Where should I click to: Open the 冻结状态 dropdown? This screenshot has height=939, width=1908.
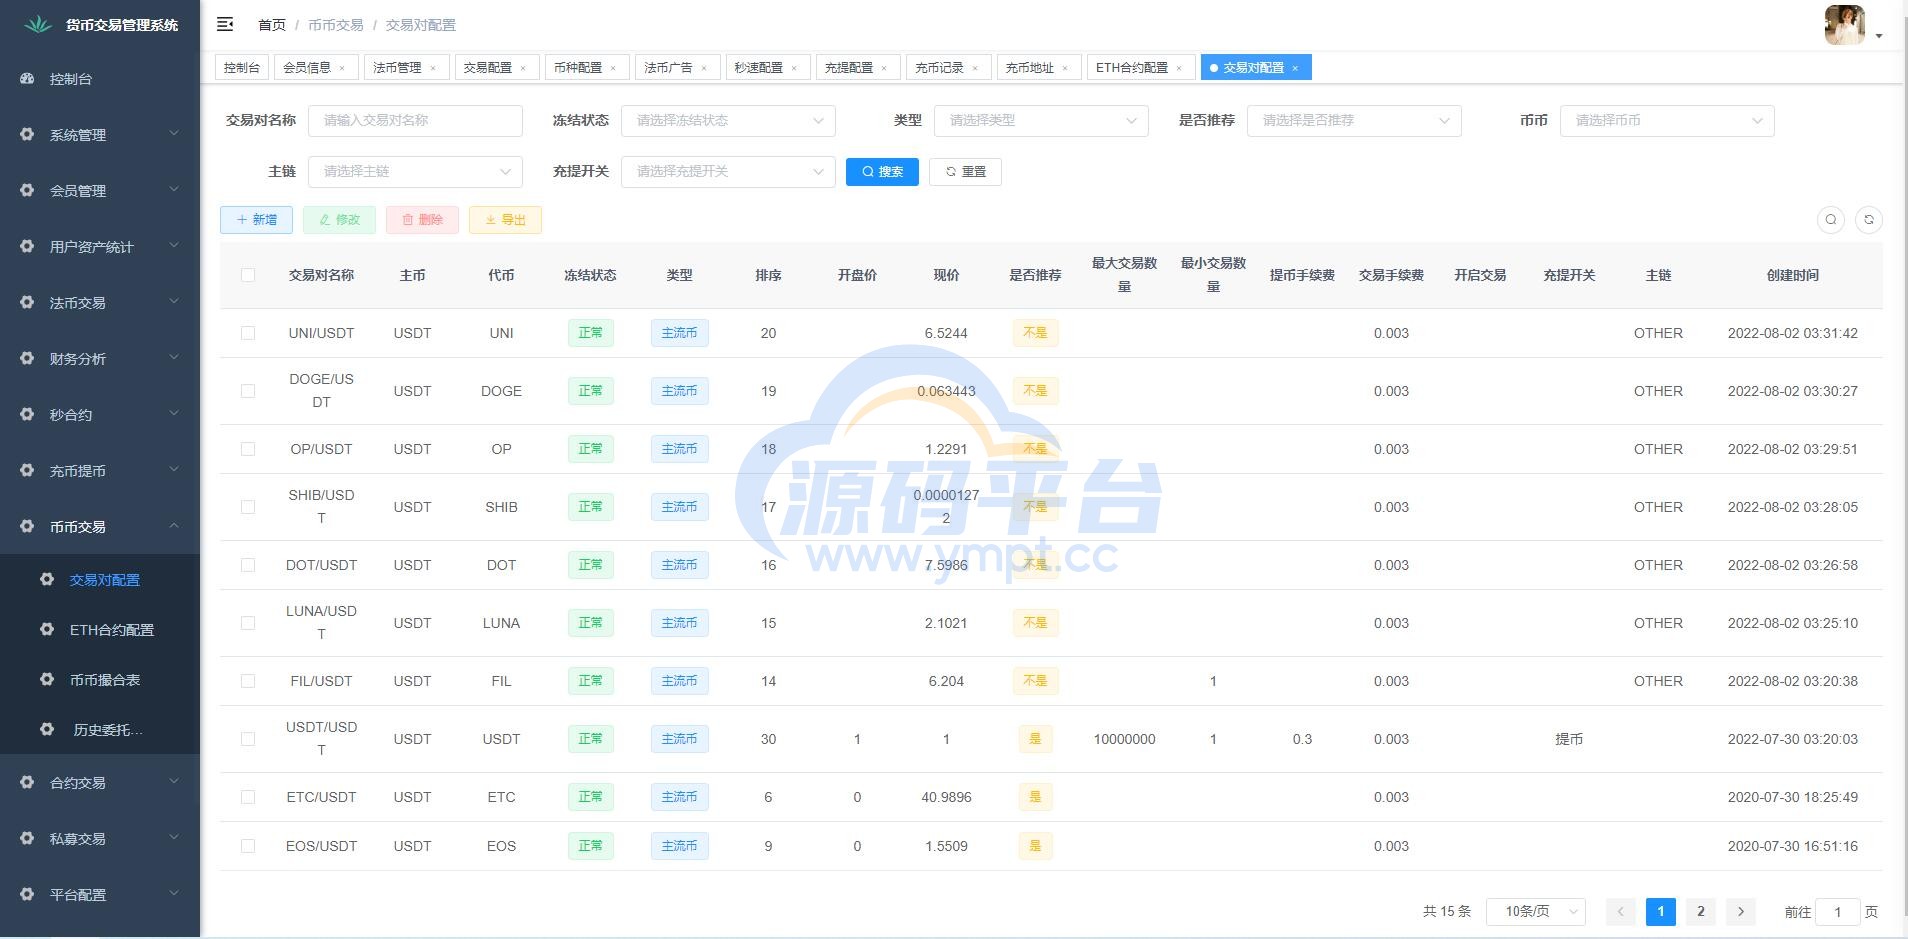[x=728, y=120]
